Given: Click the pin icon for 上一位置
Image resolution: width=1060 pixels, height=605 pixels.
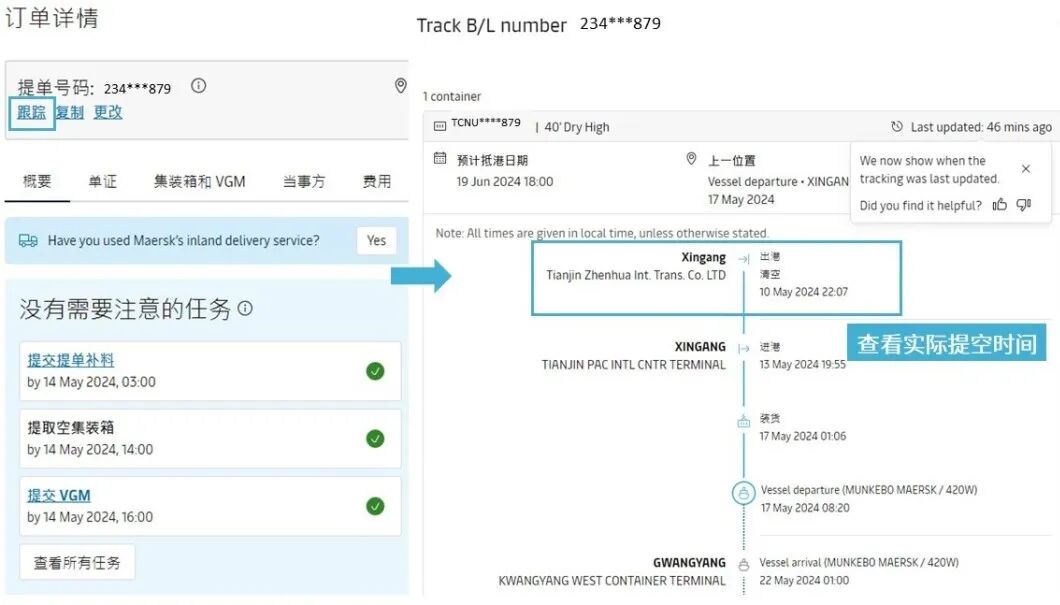Looking at the screenshot, I should point(691,158).
